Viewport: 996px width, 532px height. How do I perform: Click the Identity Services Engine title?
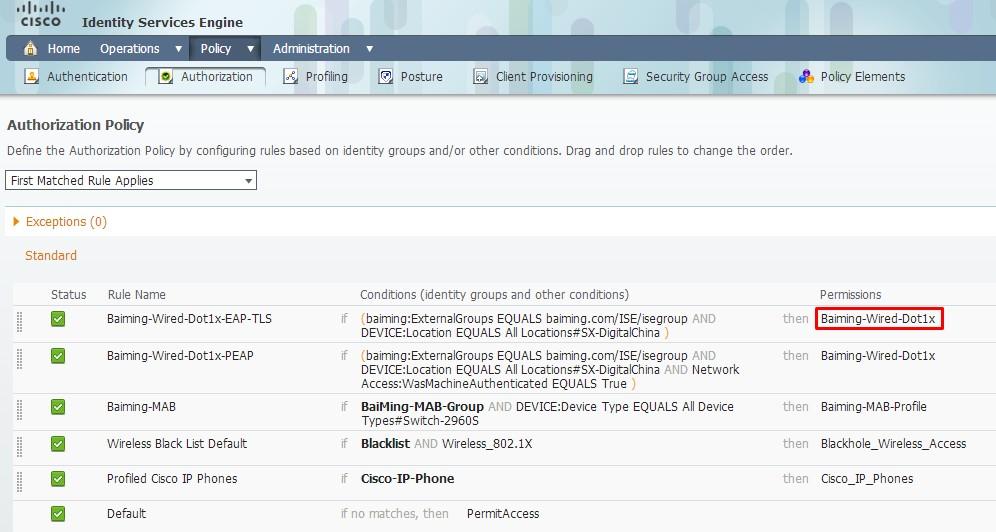[162, 22]
